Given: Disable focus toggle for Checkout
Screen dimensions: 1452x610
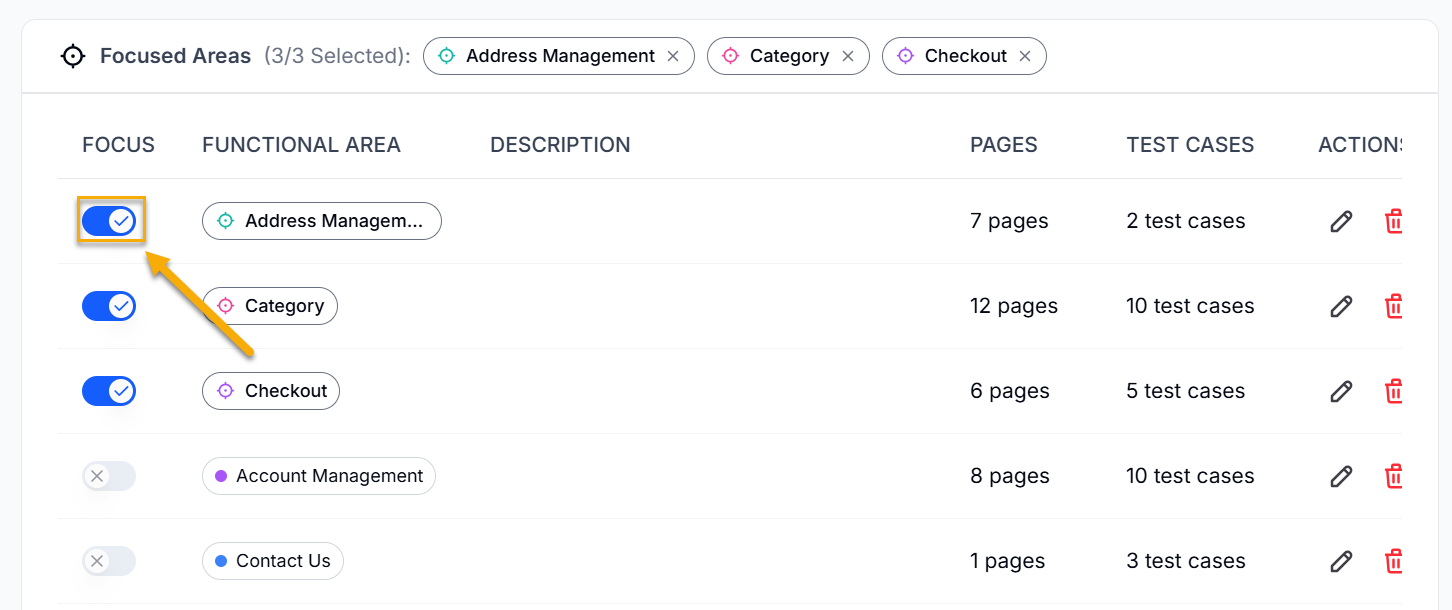Looking at the screenshot, I should pyautogui.click(x=109, y=391).
